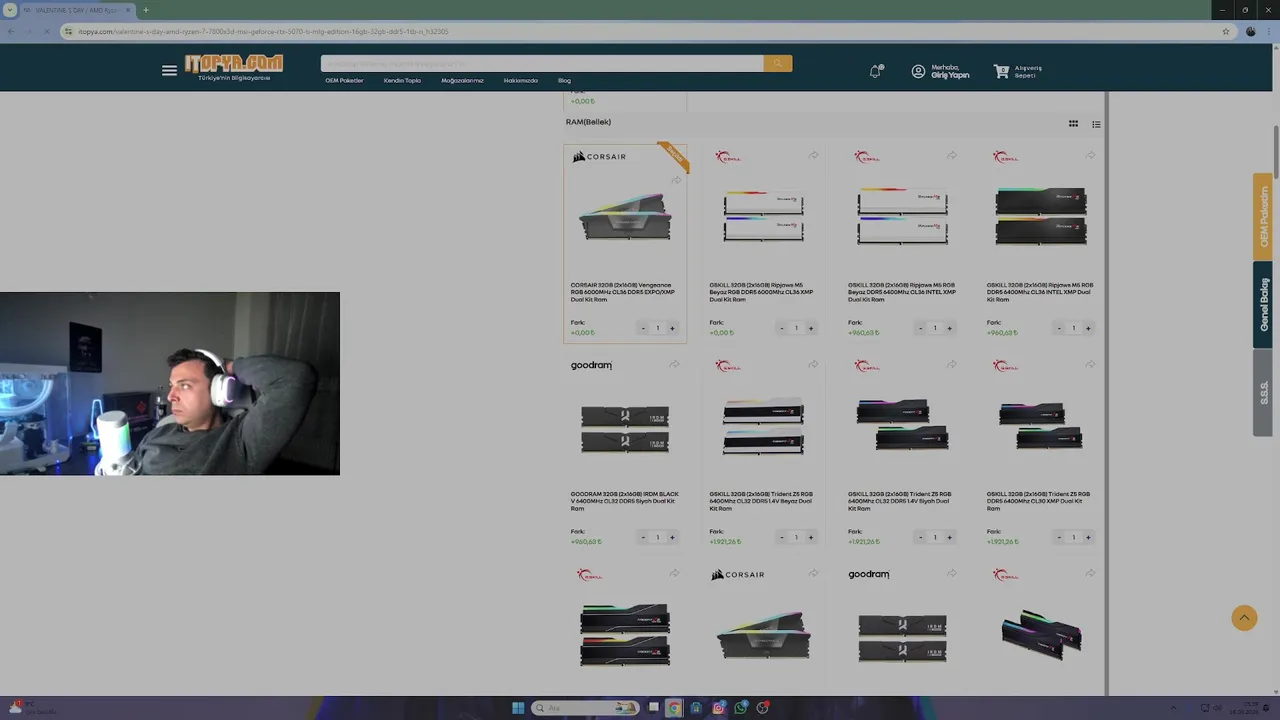Select the Trident Z5 RGB 1.4V Siyah thumbnail
The height and width of the screenshot is (720, 1280).
902,425
